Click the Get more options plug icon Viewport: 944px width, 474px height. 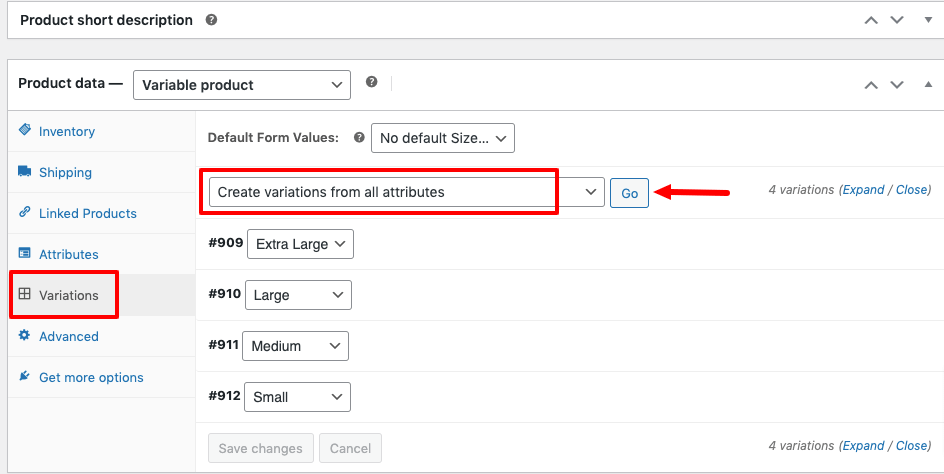[24, 376]
